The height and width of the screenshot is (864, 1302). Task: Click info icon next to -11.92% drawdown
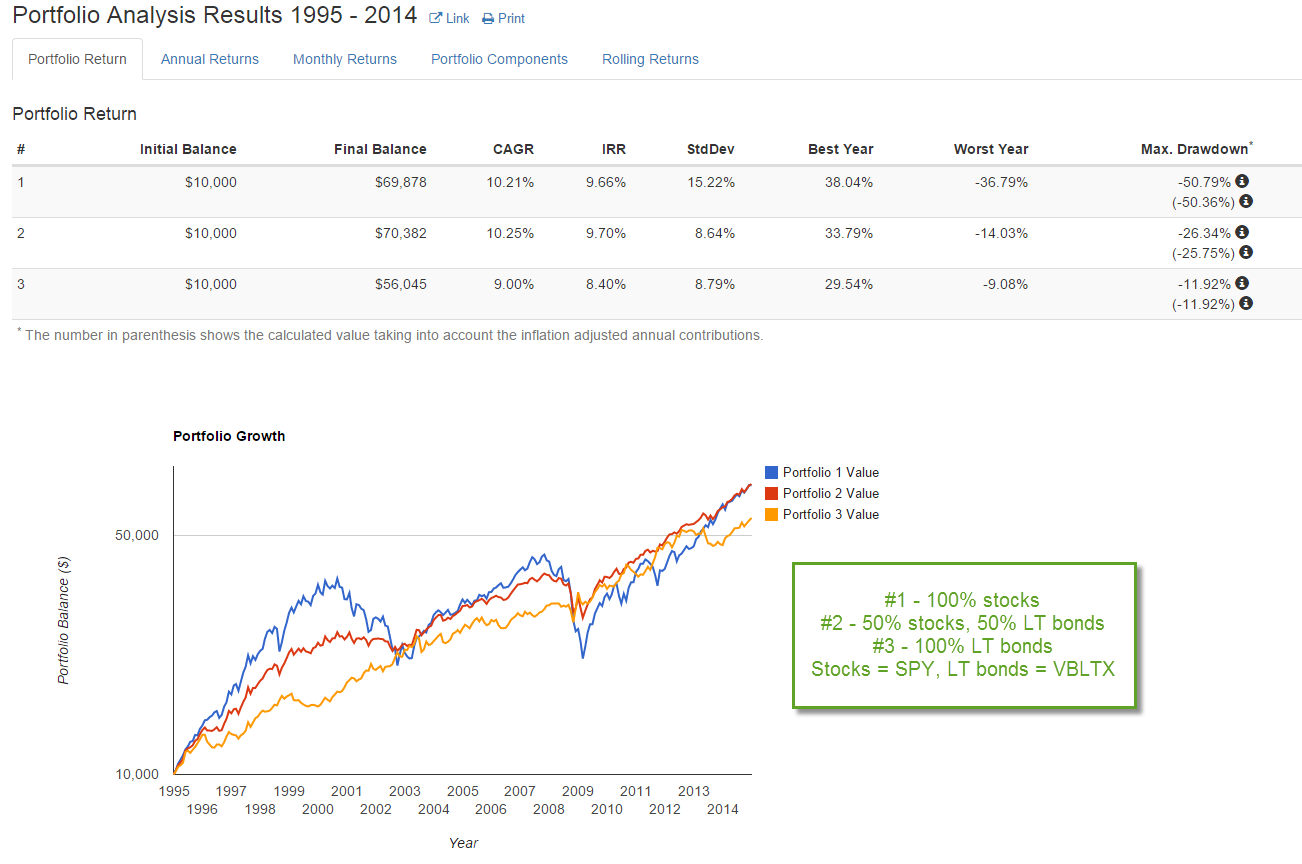coord(1242,284)
